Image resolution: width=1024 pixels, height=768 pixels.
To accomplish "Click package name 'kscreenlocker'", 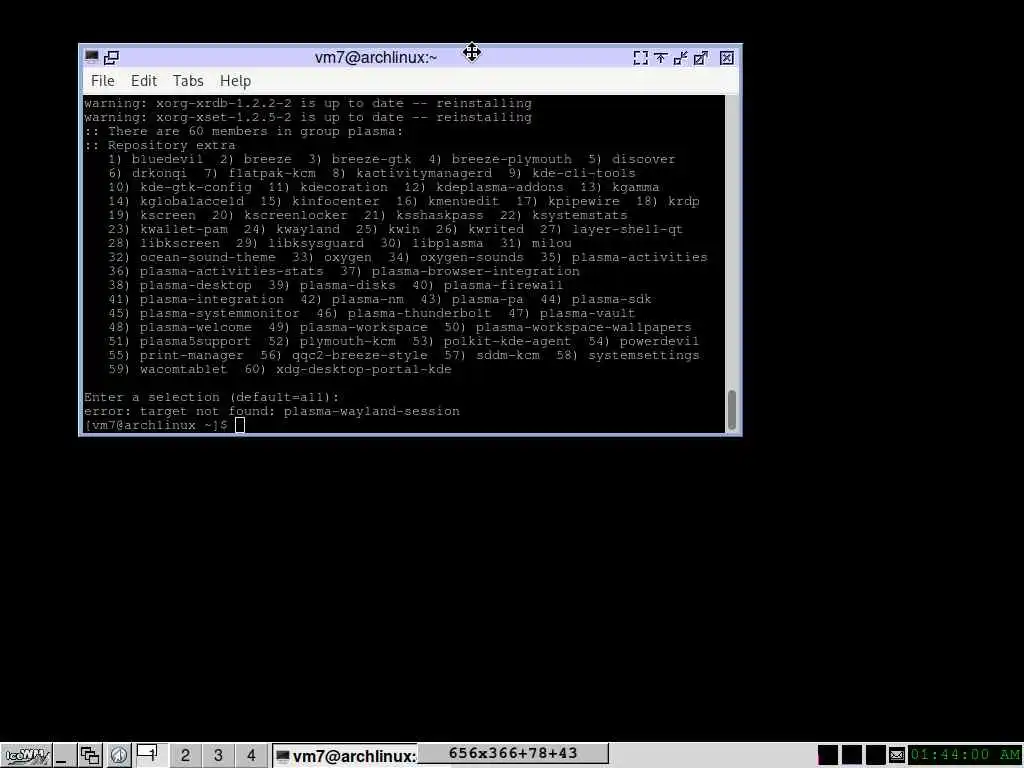I will pos(296,216).
